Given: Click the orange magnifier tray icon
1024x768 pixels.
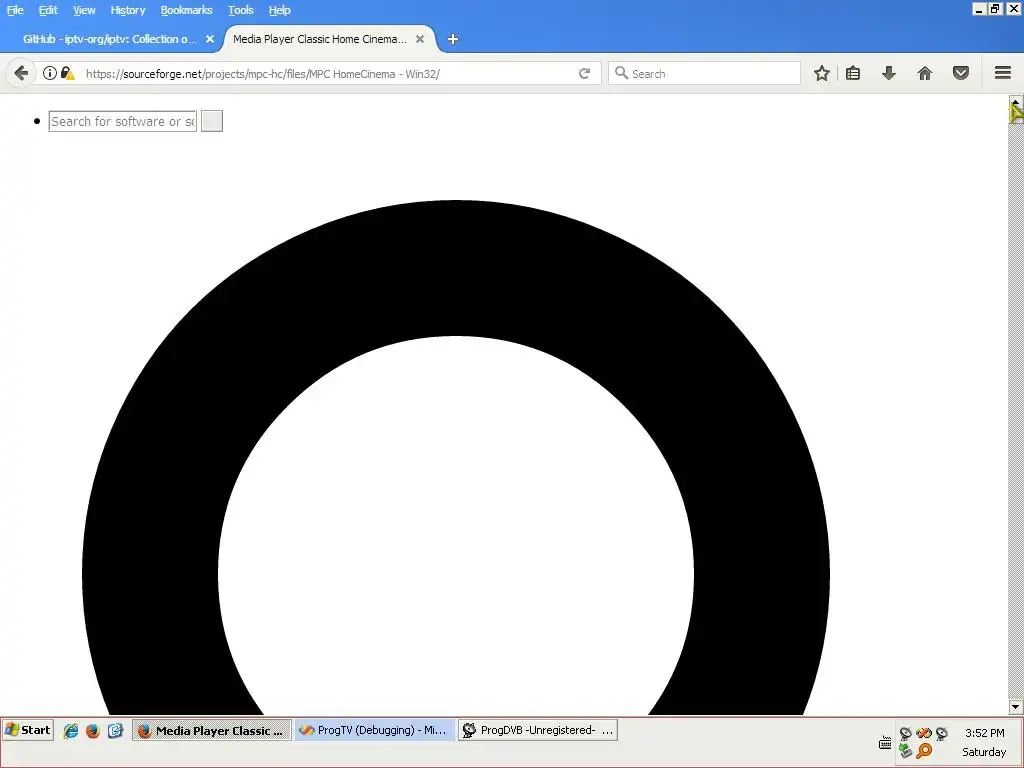Looking at the screenshot, I should coord(924,751).
